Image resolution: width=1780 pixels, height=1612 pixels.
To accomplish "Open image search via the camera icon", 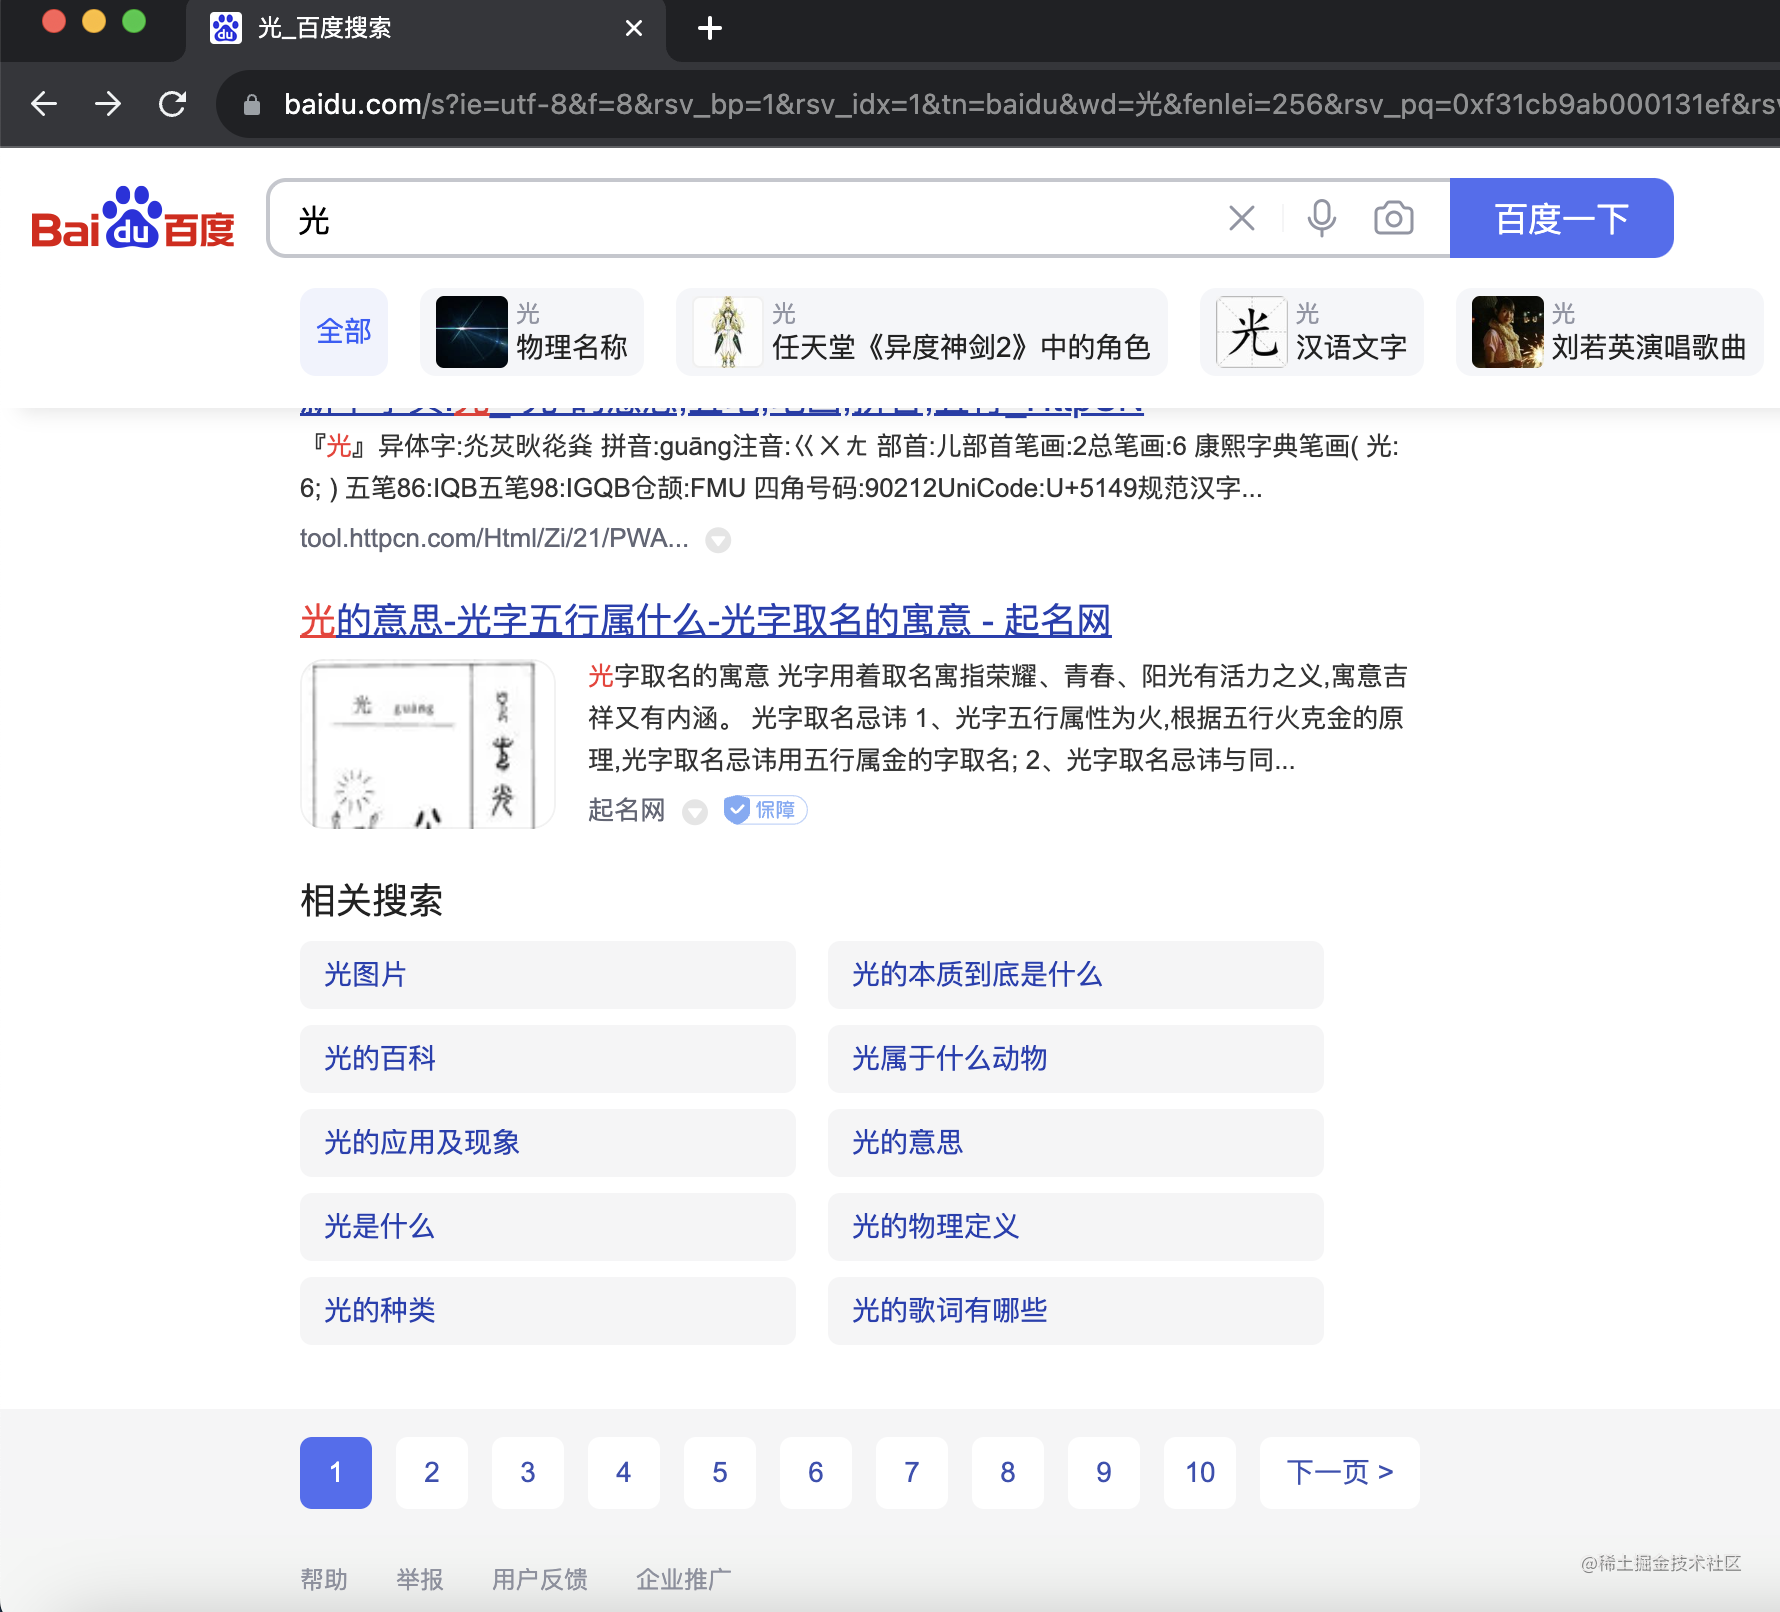I will pos(1392,217).
